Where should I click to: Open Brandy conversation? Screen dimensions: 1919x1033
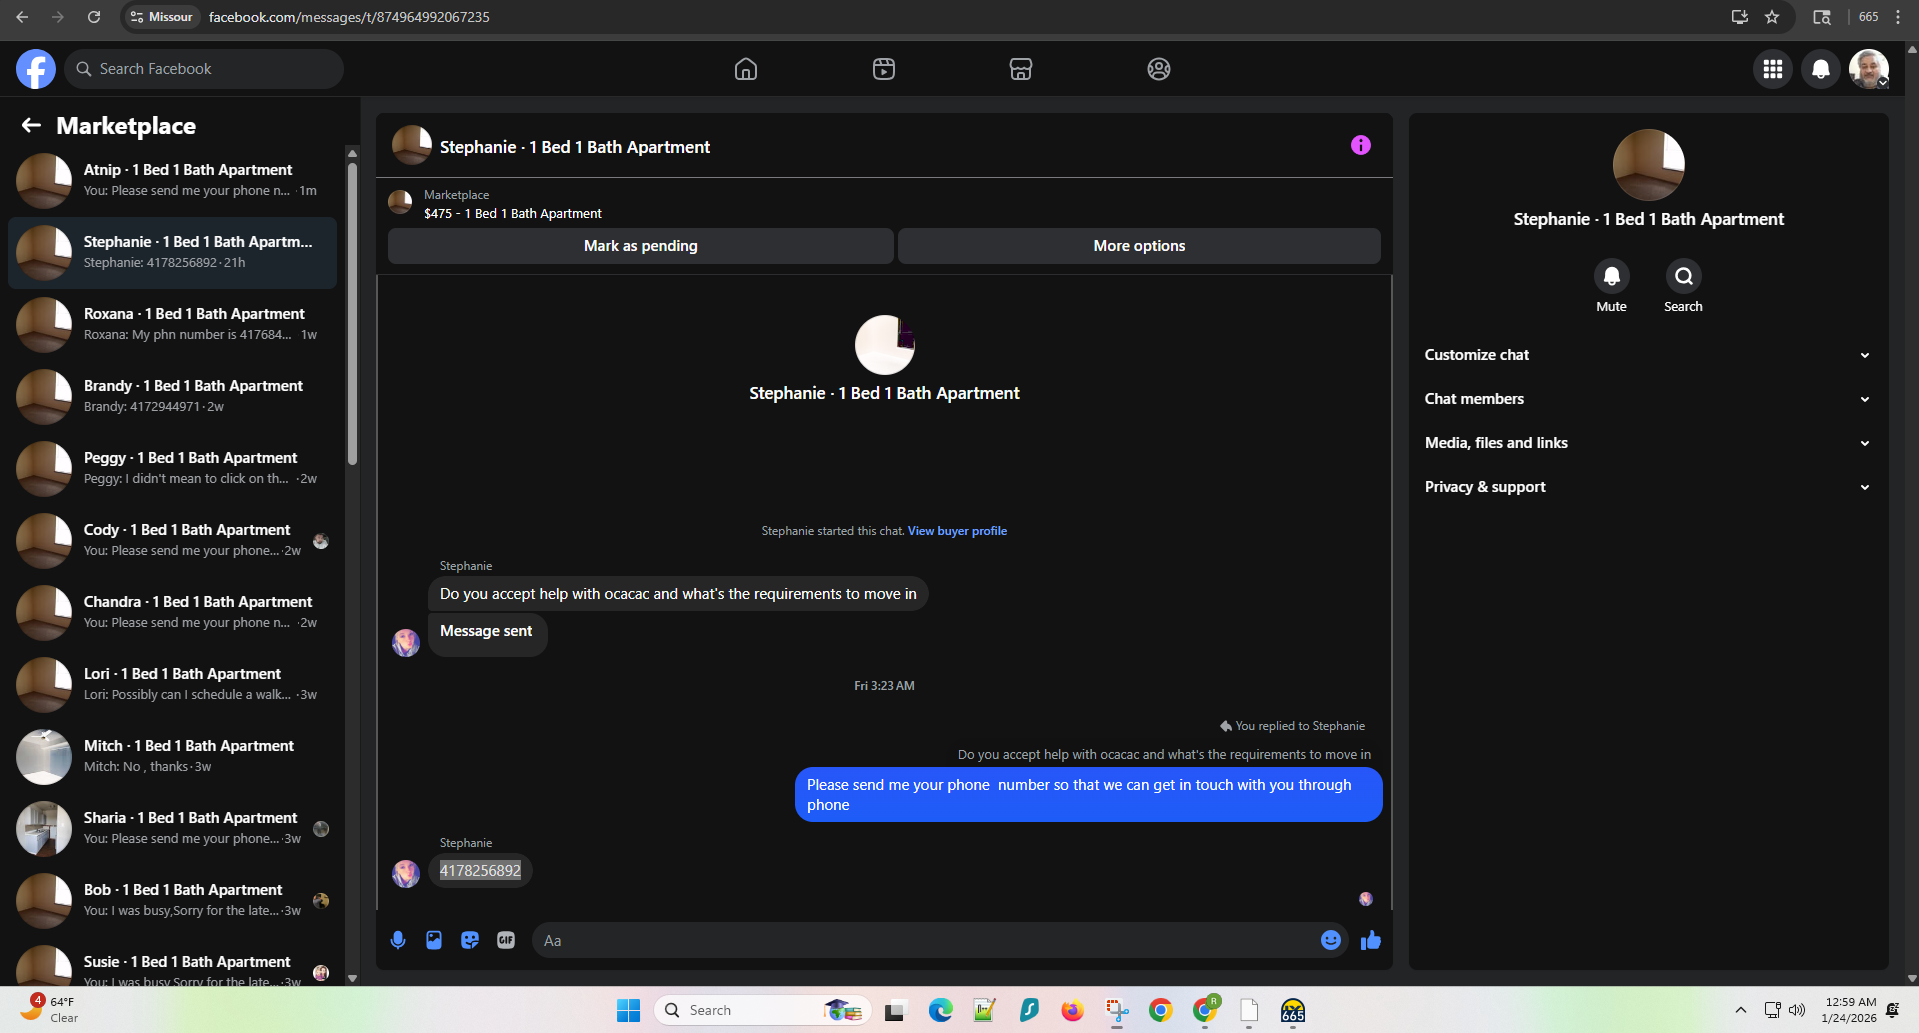pos(172,397)
